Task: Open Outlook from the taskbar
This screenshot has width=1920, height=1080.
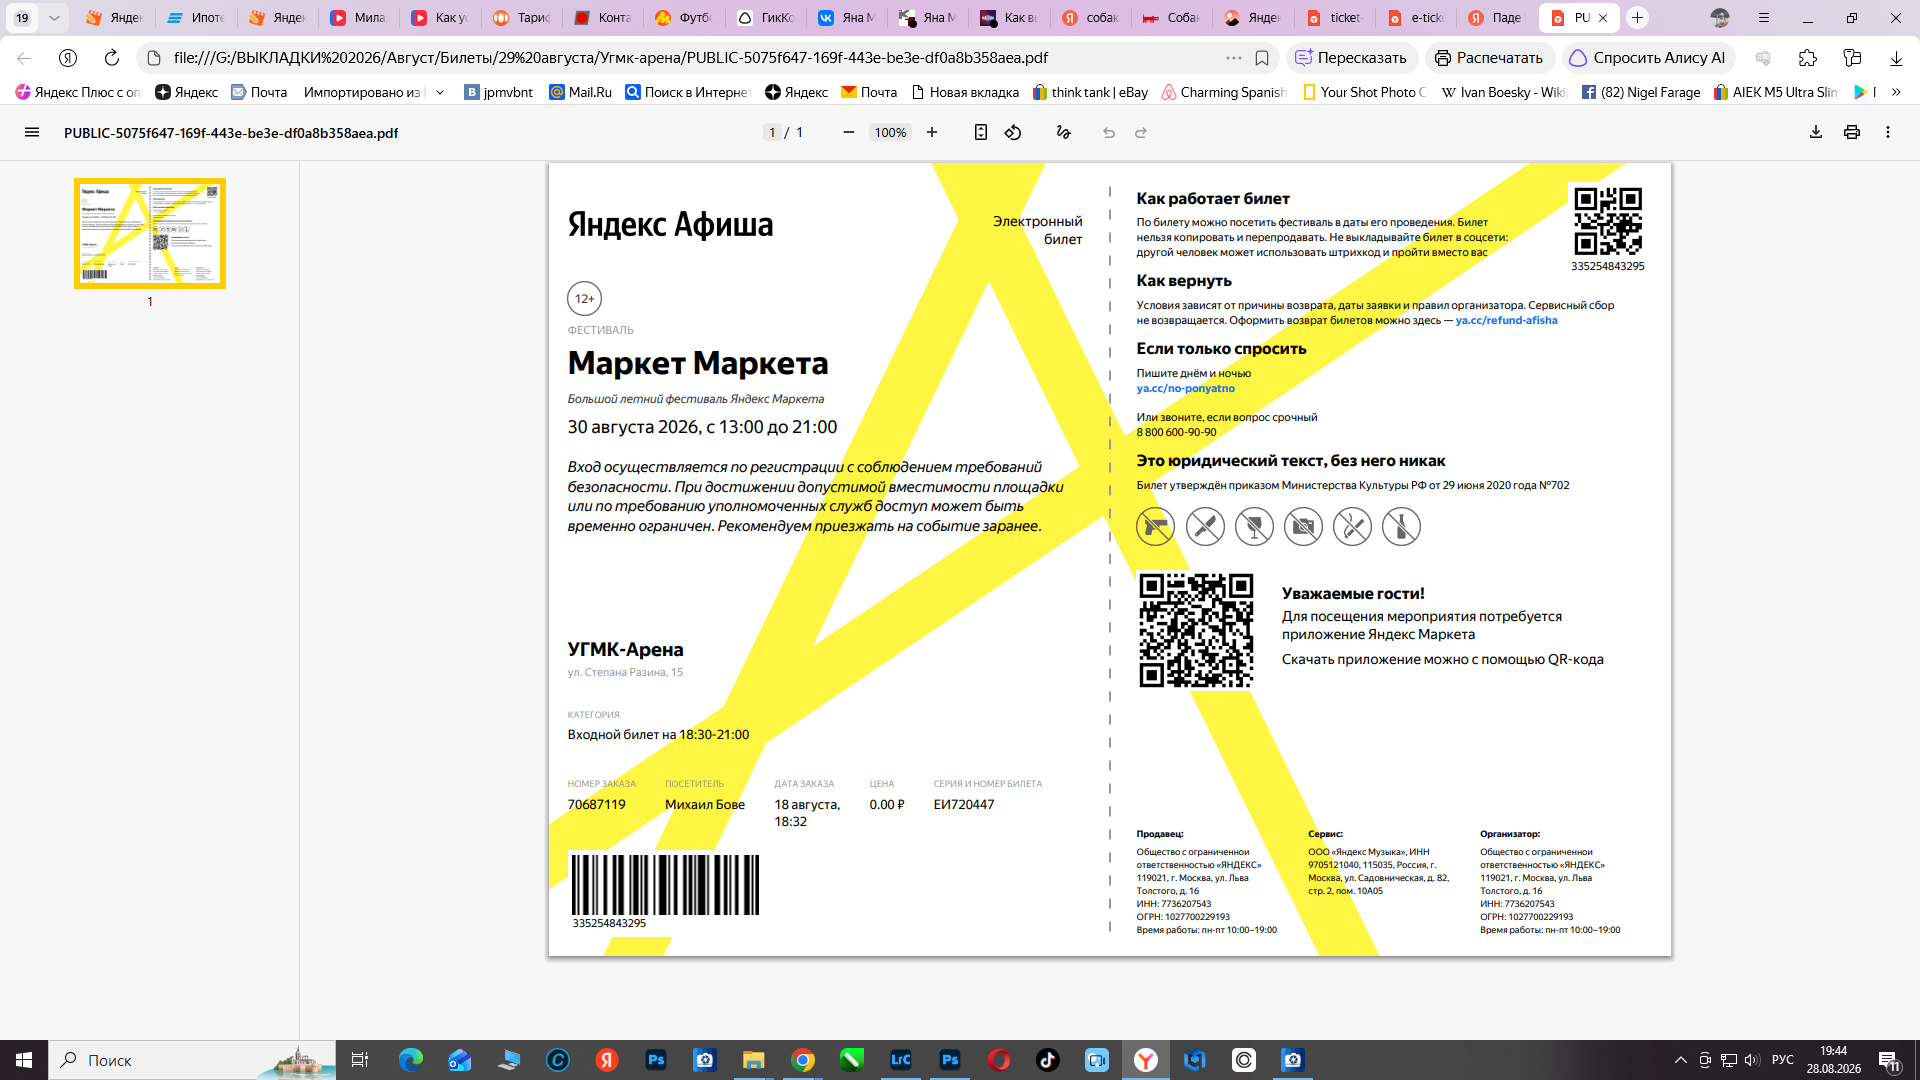Action: coord(460,1060)
